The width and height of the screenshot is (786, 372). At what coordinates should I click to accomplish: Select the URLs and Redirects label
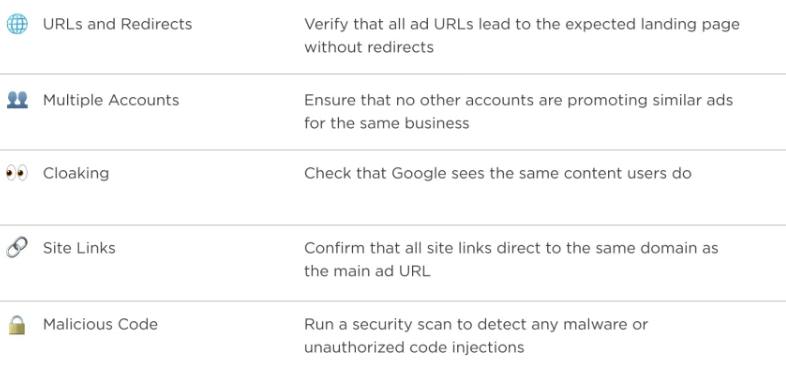[x=117, y=24]
